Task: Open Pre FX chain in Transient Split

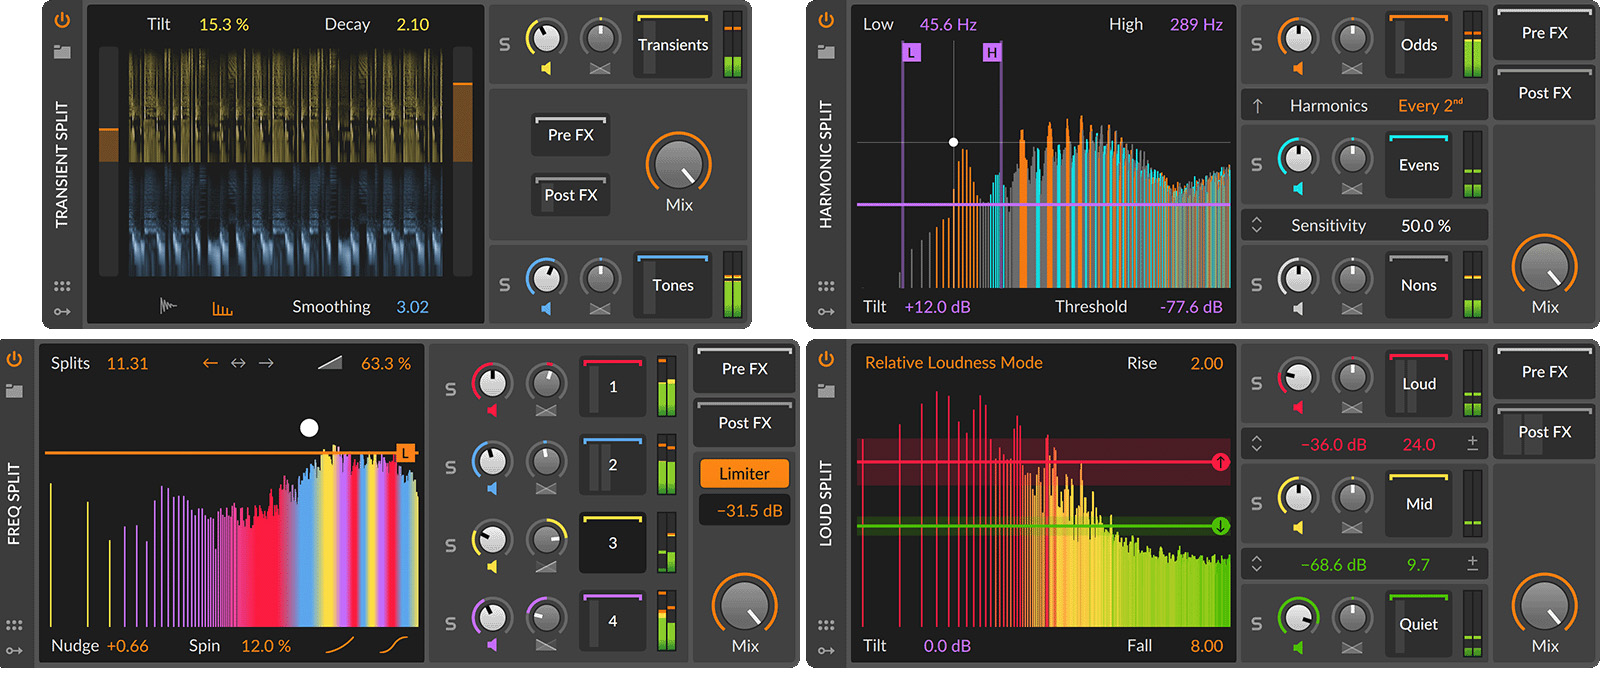Action: point(571,135)
